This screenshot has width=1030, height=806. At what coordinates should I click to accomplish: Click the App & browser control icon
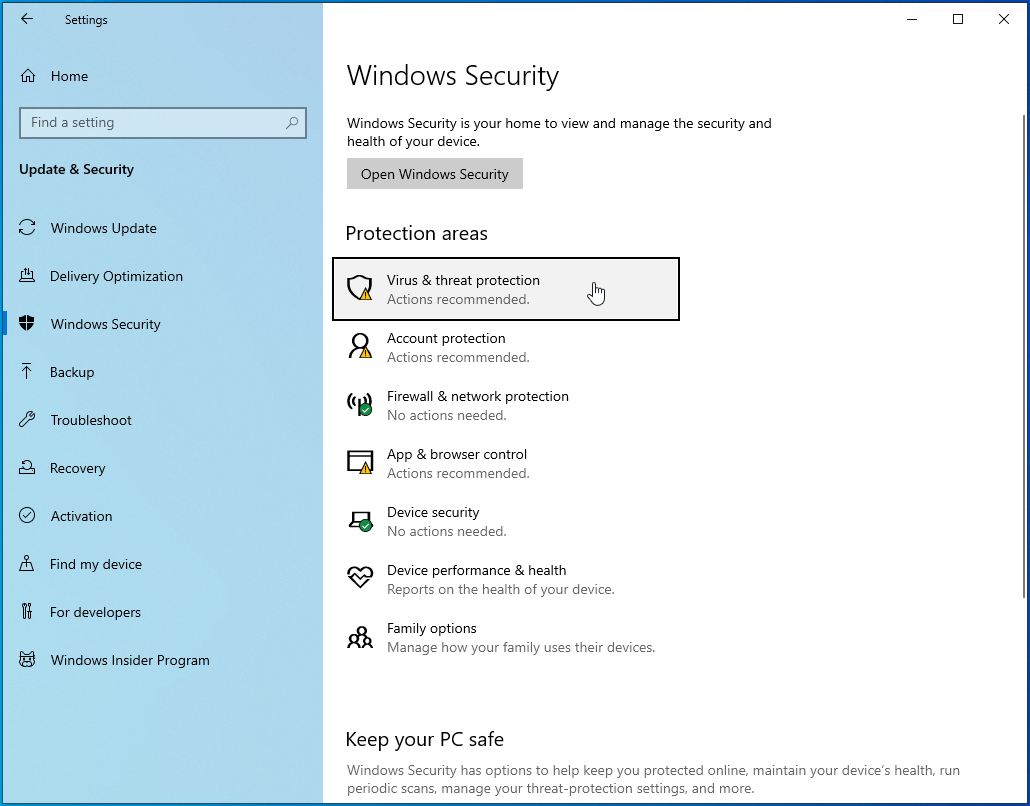click(359, 463)
